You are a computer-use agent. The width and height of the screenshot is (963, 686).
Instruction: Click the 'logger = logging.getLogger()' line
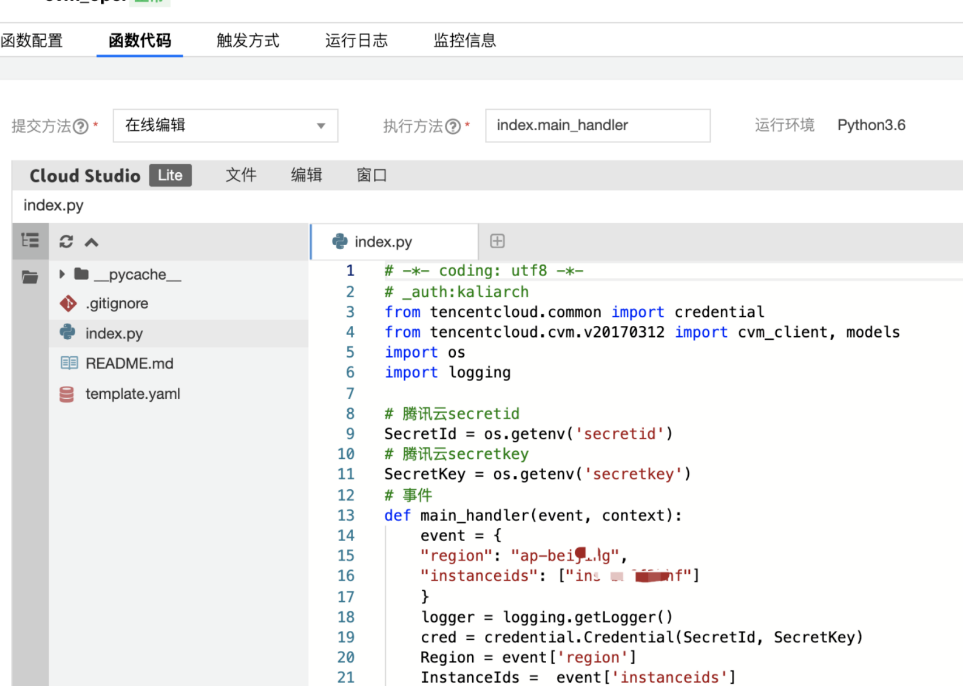tap(547, 617)
